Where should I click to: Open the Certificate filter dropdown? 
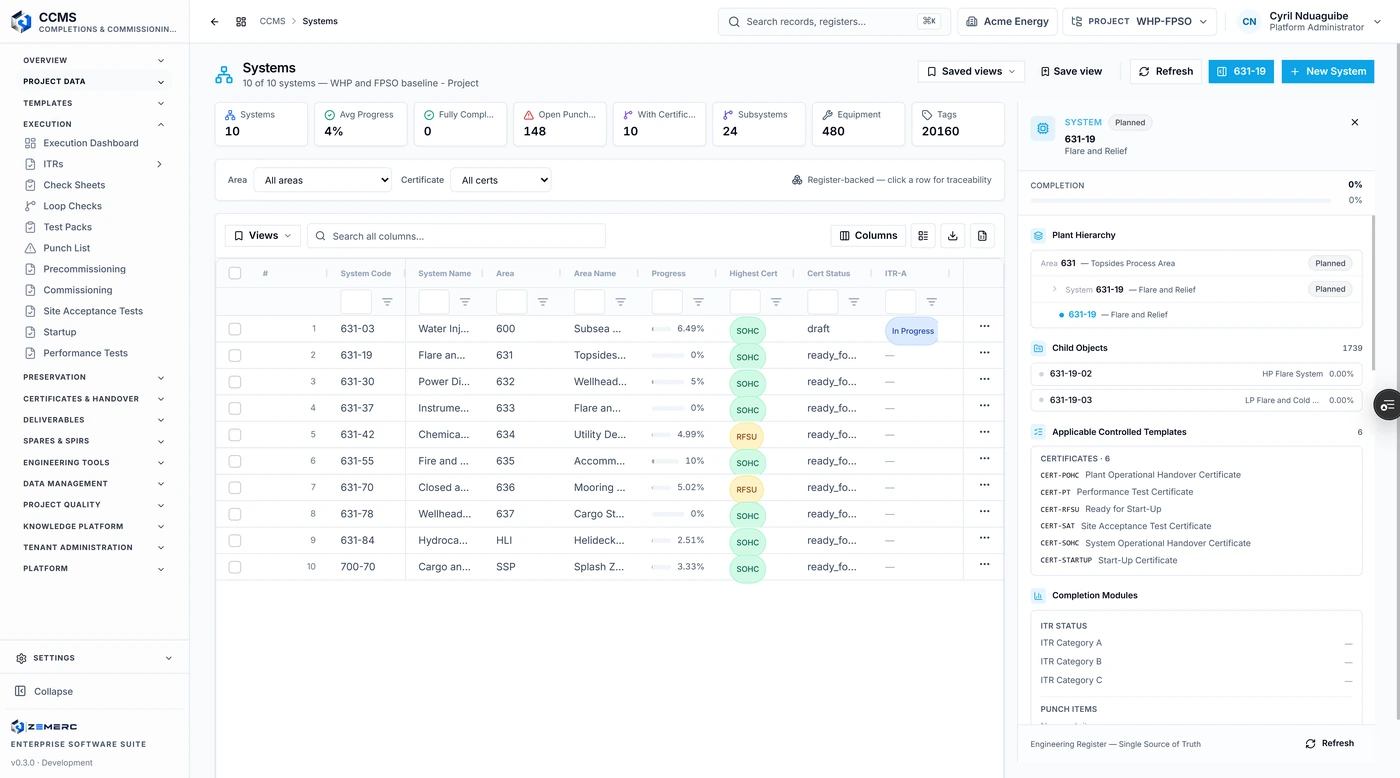pos(500,180)
